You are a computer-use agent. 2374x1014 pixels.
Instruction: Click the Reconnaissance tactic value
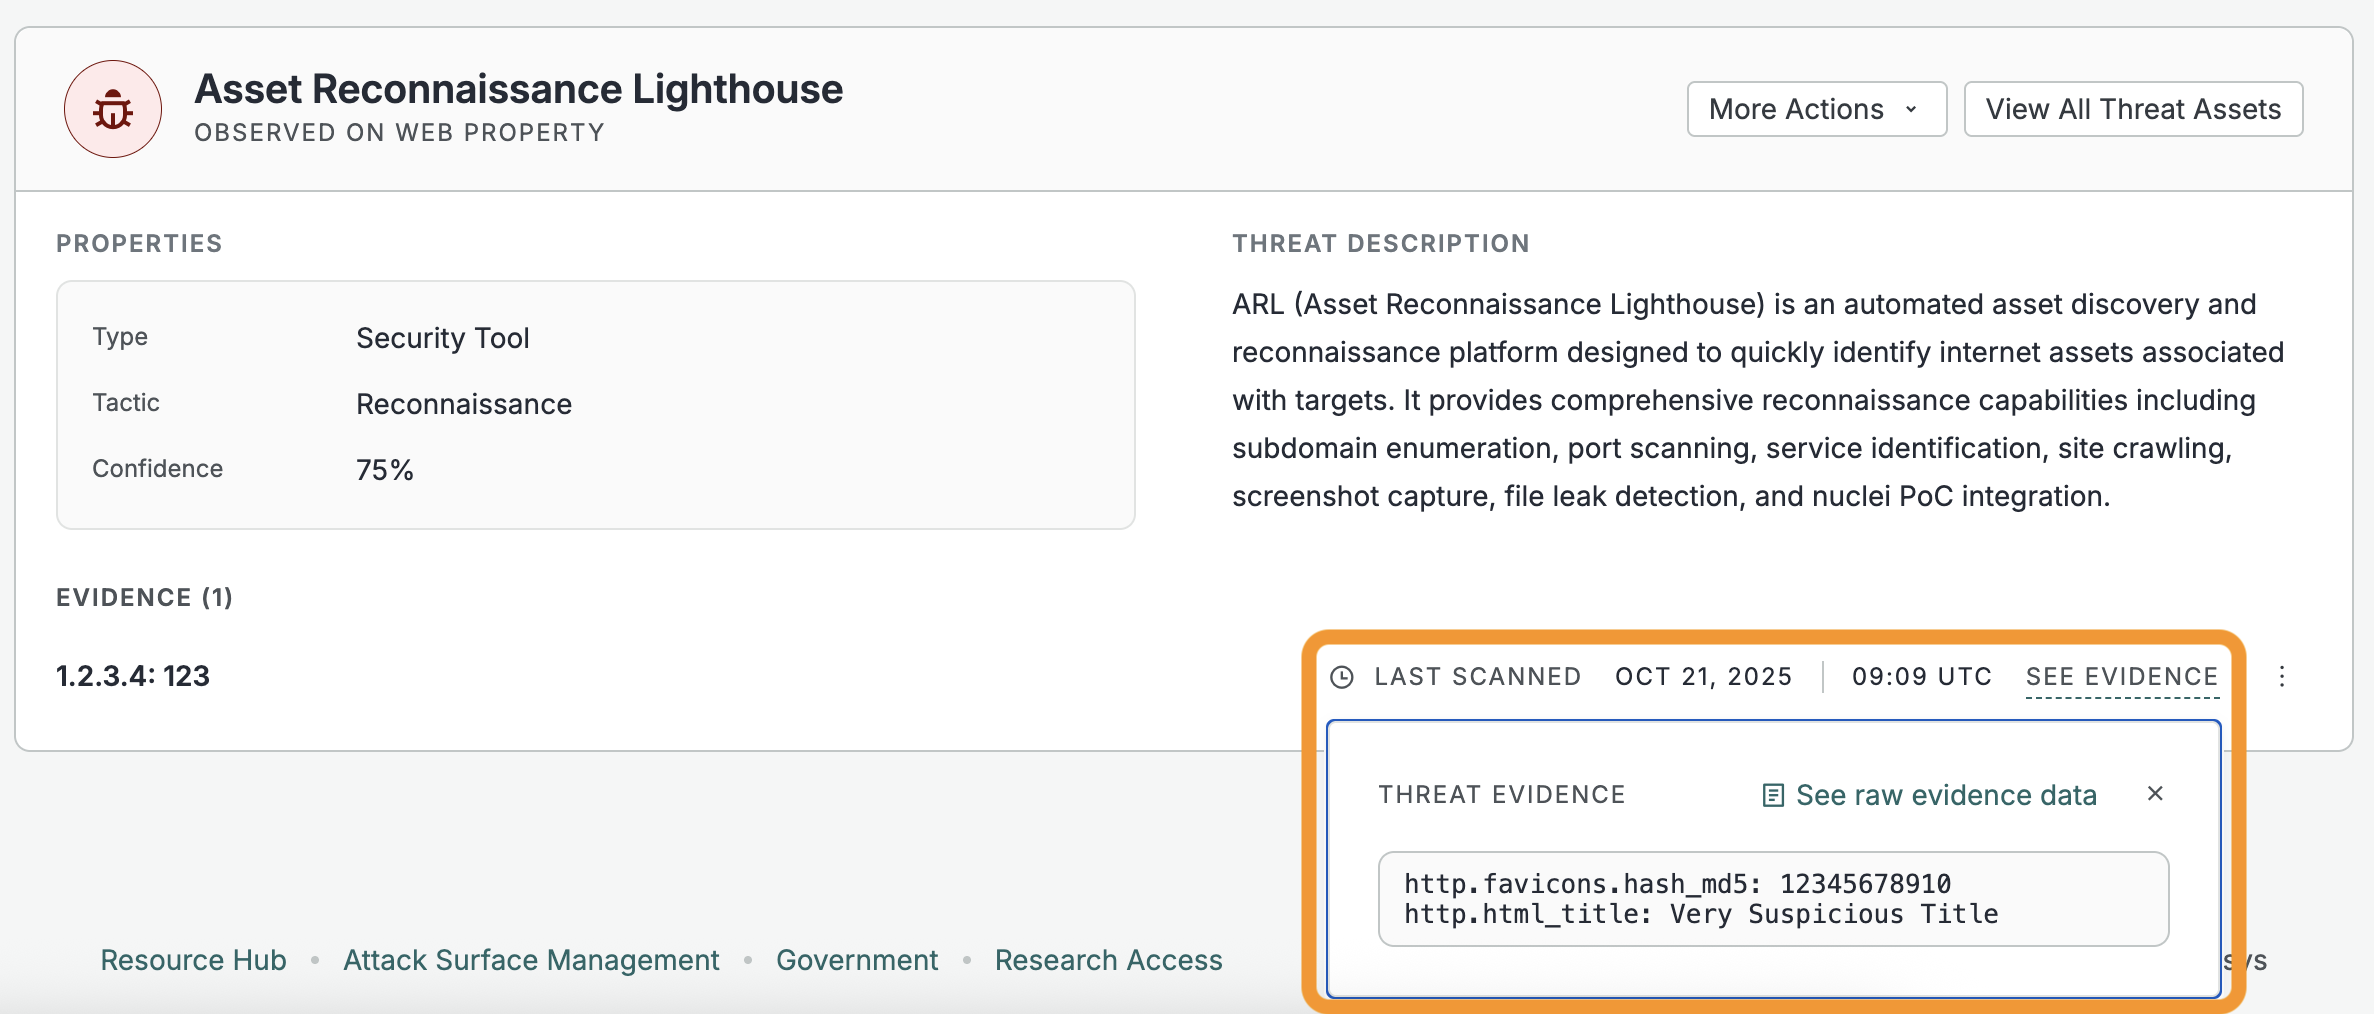[x=464, y=404]
